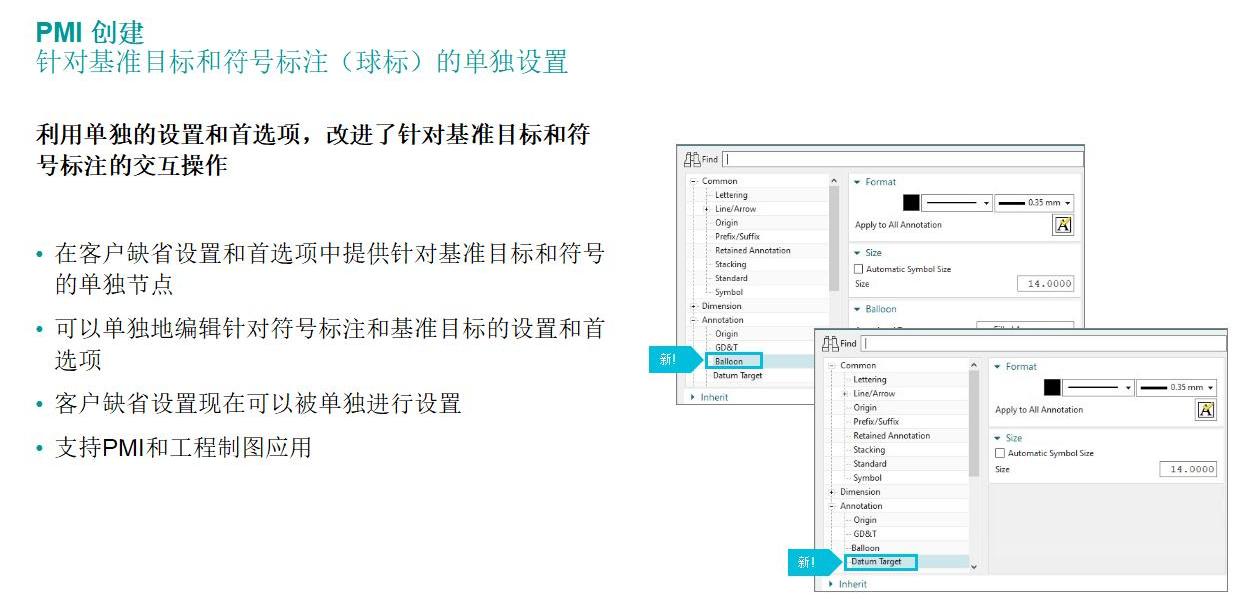
Task: Collapse the Common node in back dialog
Action: click(x=693, y=181)
